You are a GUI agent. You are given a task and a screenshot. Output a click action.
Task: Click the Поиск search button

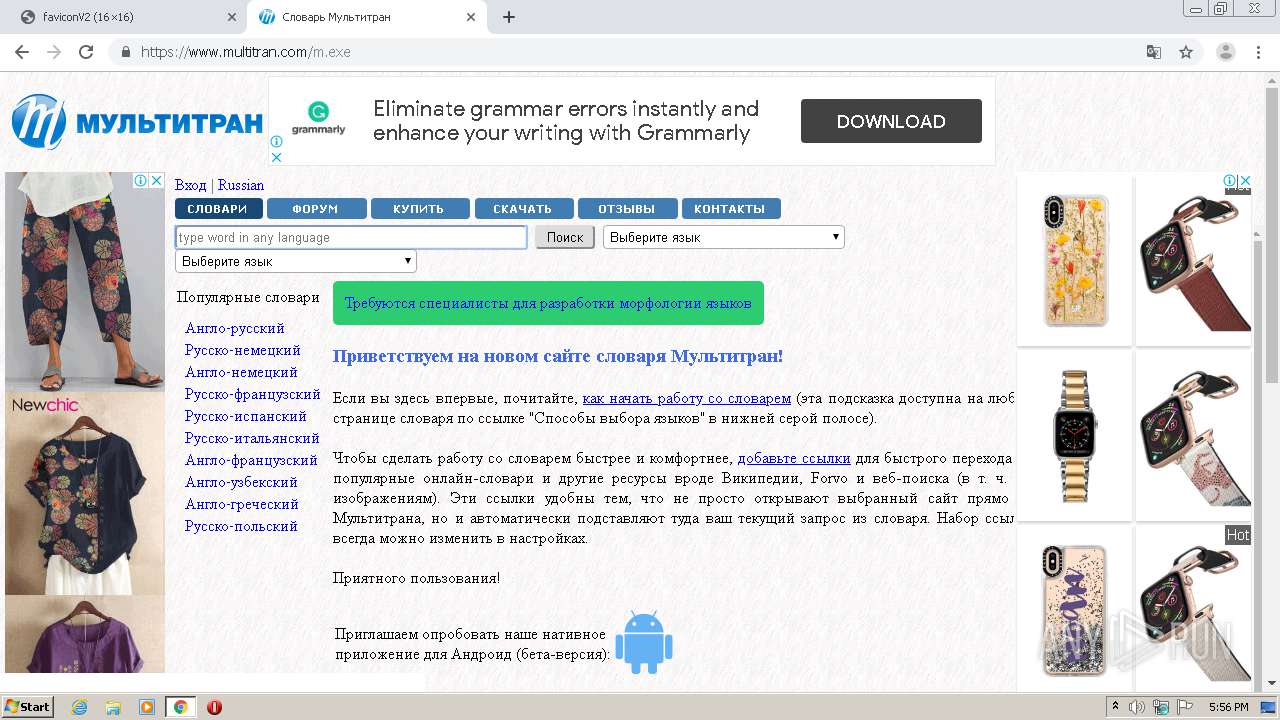(x=564, y=237)
